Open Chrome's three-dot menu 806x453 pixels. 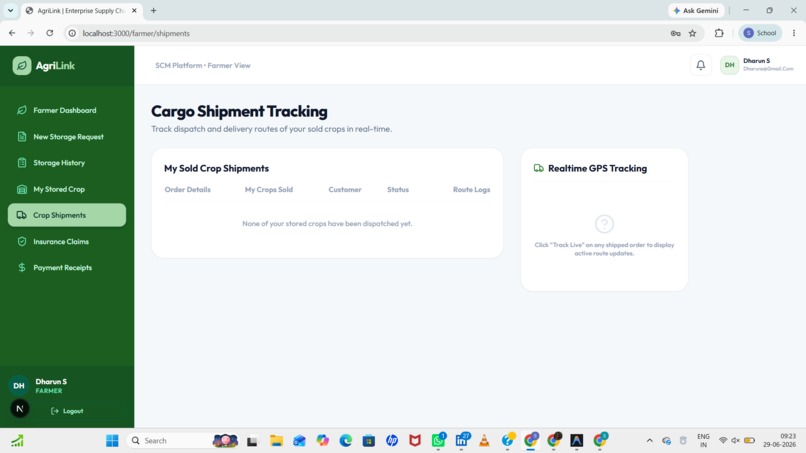[794, 33]
